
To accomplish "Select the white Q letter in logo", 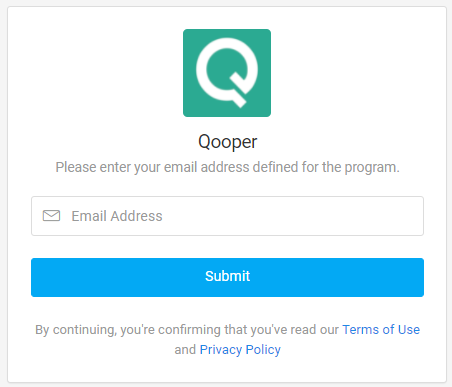I will 227,72.
